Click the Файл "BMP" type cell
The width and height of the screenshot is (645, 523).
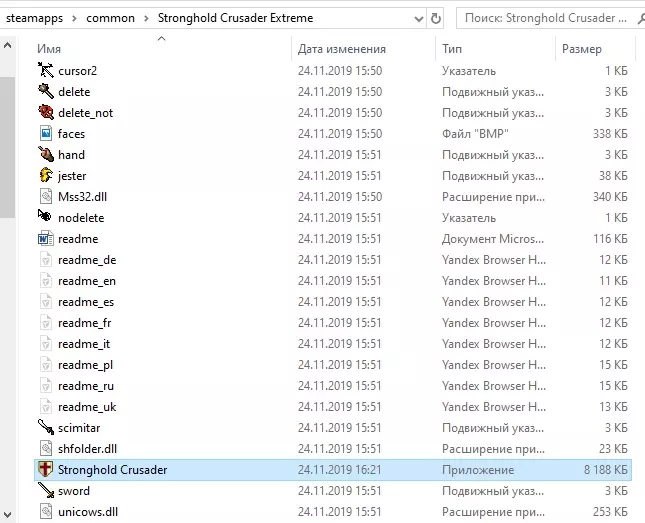(x=475, y=134)
